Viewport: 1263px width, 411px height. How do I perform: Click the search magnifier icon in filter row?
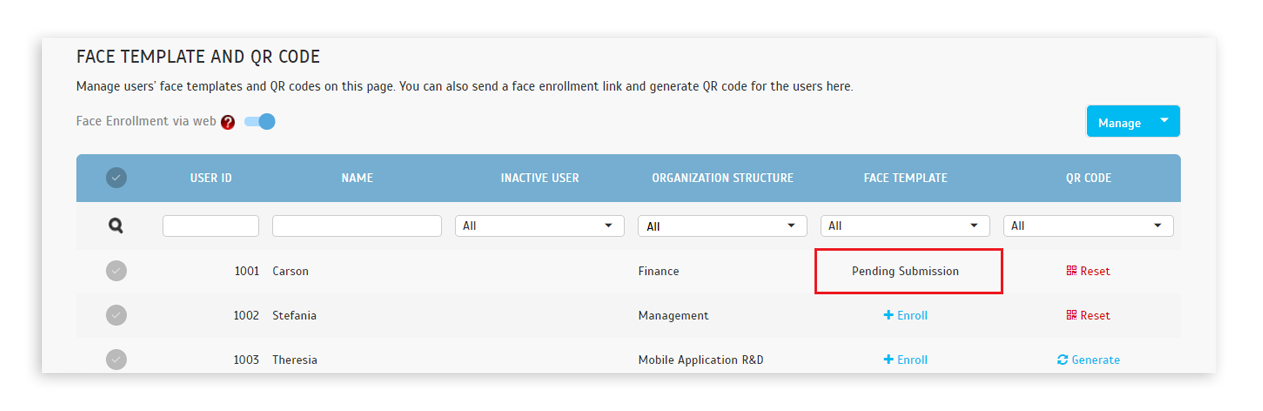coord(116,226)
